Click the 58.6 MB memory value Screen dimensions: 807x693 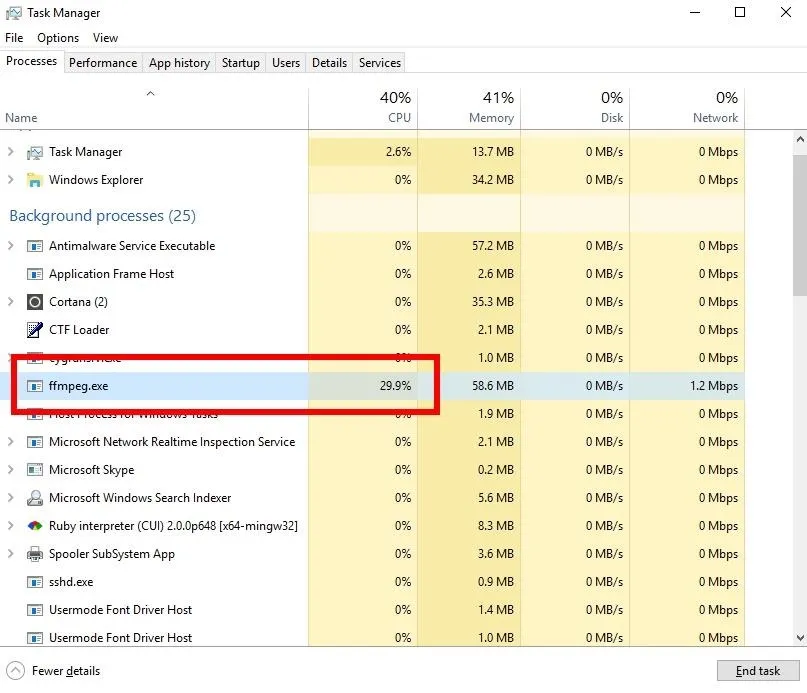493,386
